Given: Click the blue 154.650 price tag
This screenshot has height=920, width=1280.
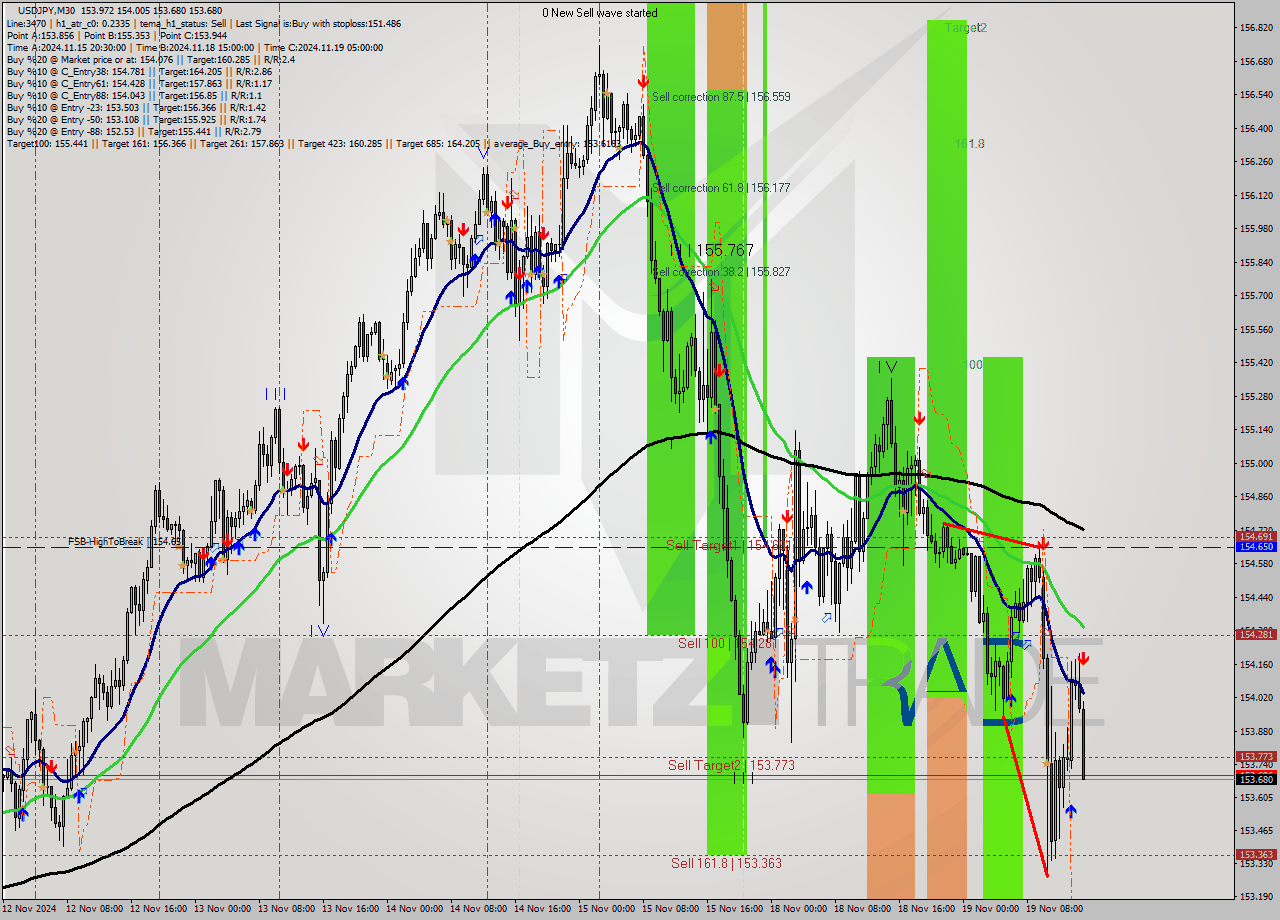Looking at the screenshot, I should [x=1256, y=547].
